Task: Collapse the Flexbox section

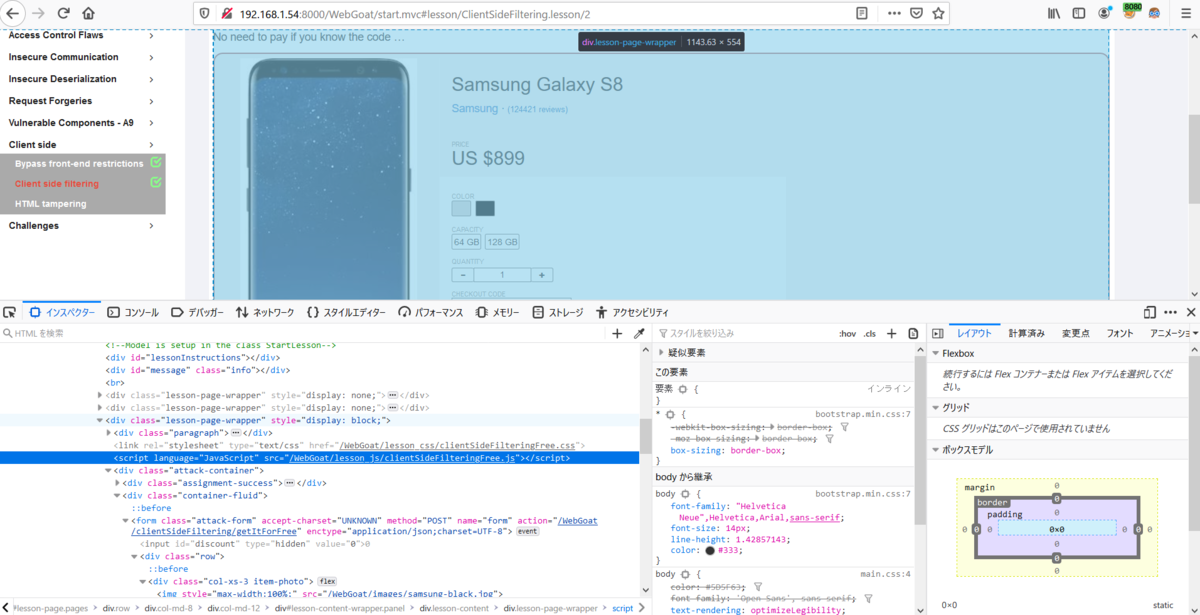Action: pos(936,353)
